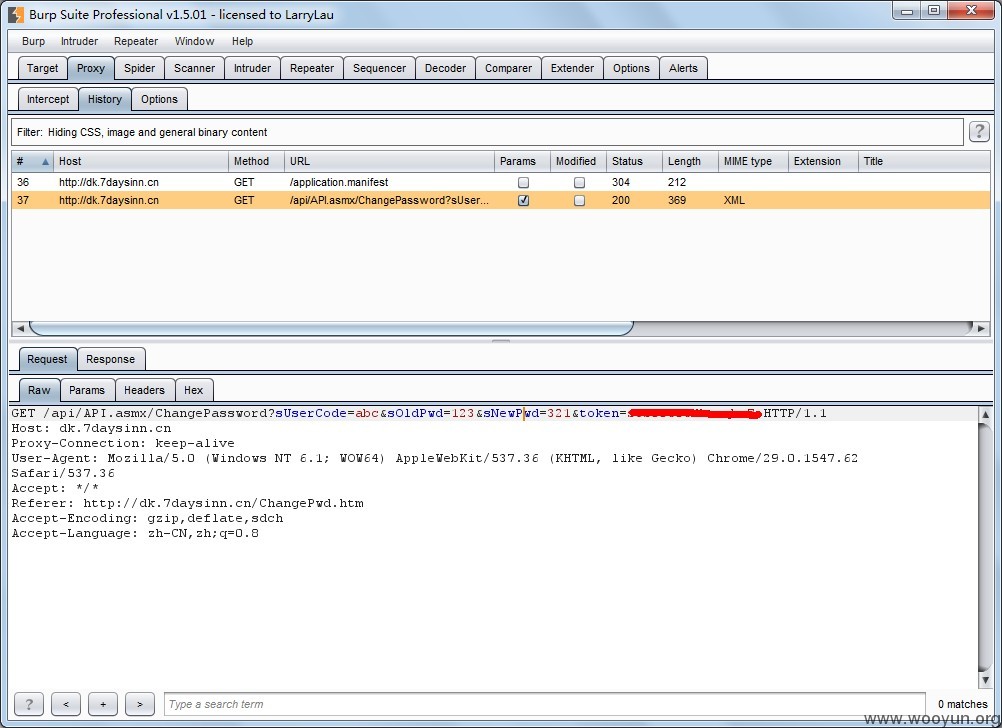1002x728 pixels.
Task: Open the Window menu
Action: click(194, 41)
